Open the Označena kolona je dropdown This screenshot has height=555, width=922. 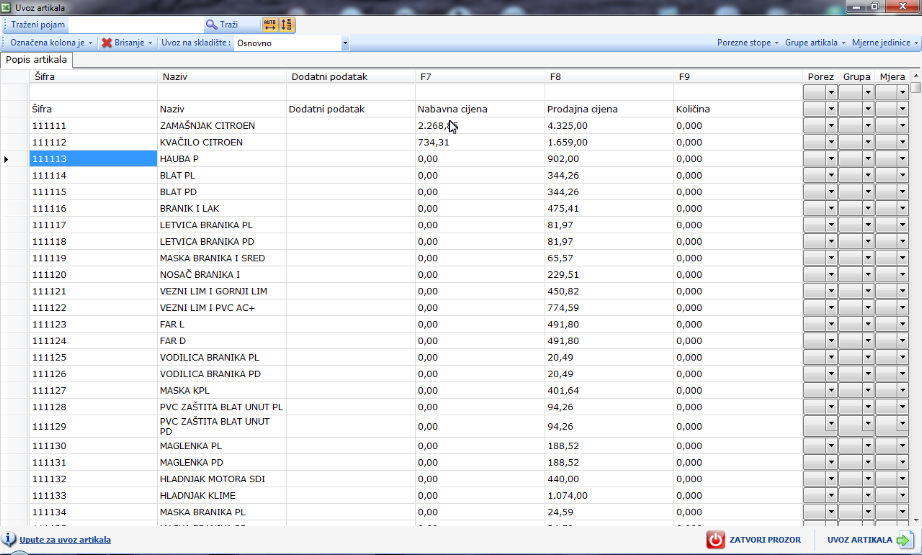(51, 43)
